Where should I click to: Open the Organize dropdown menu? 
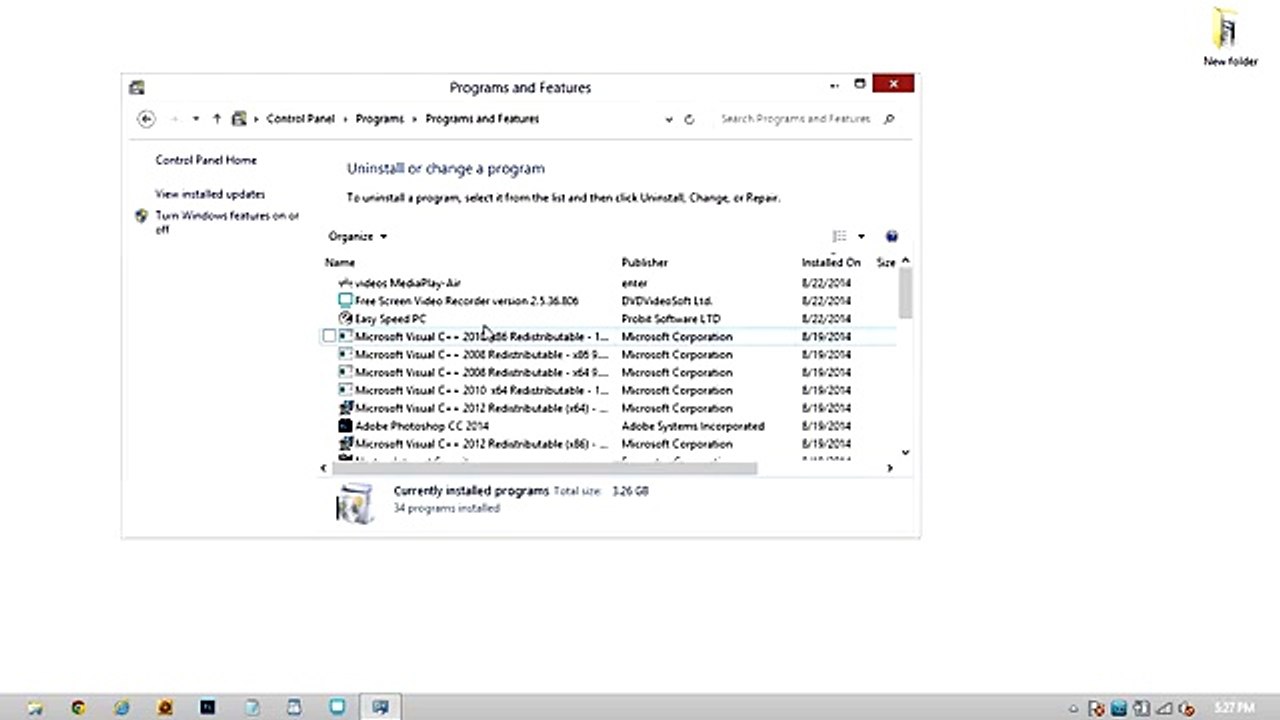click(x=357, y=237)
